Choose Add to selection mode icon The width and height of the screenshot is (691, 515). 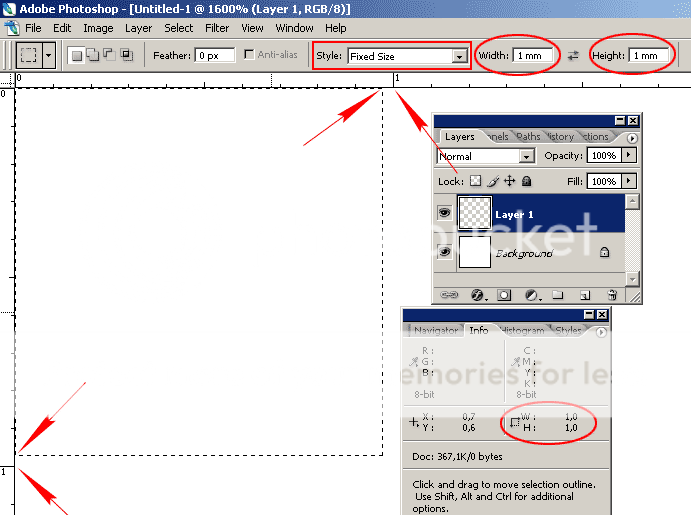[93, 55]
